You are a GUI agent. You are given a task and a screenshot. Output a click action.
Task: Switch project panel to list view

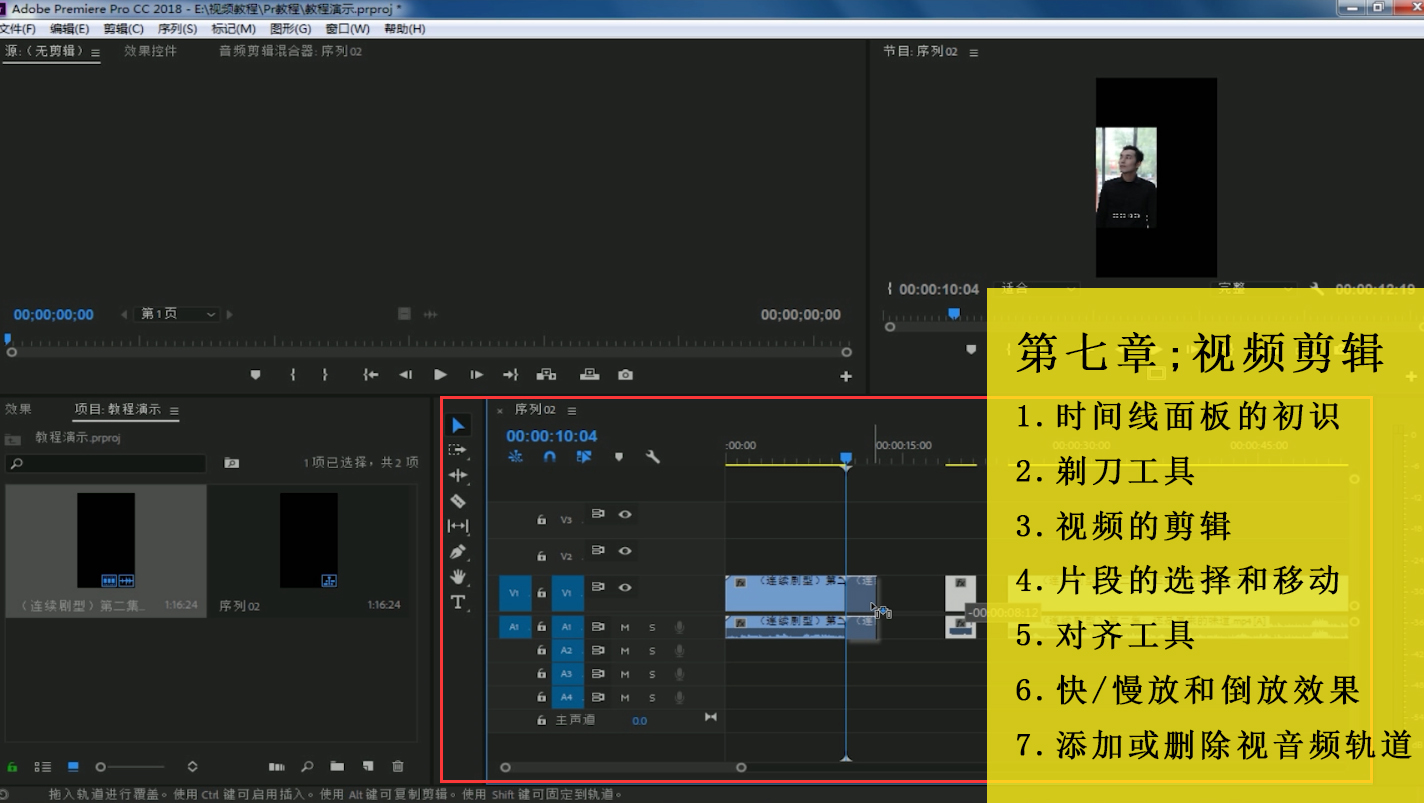tap(43, 767)
